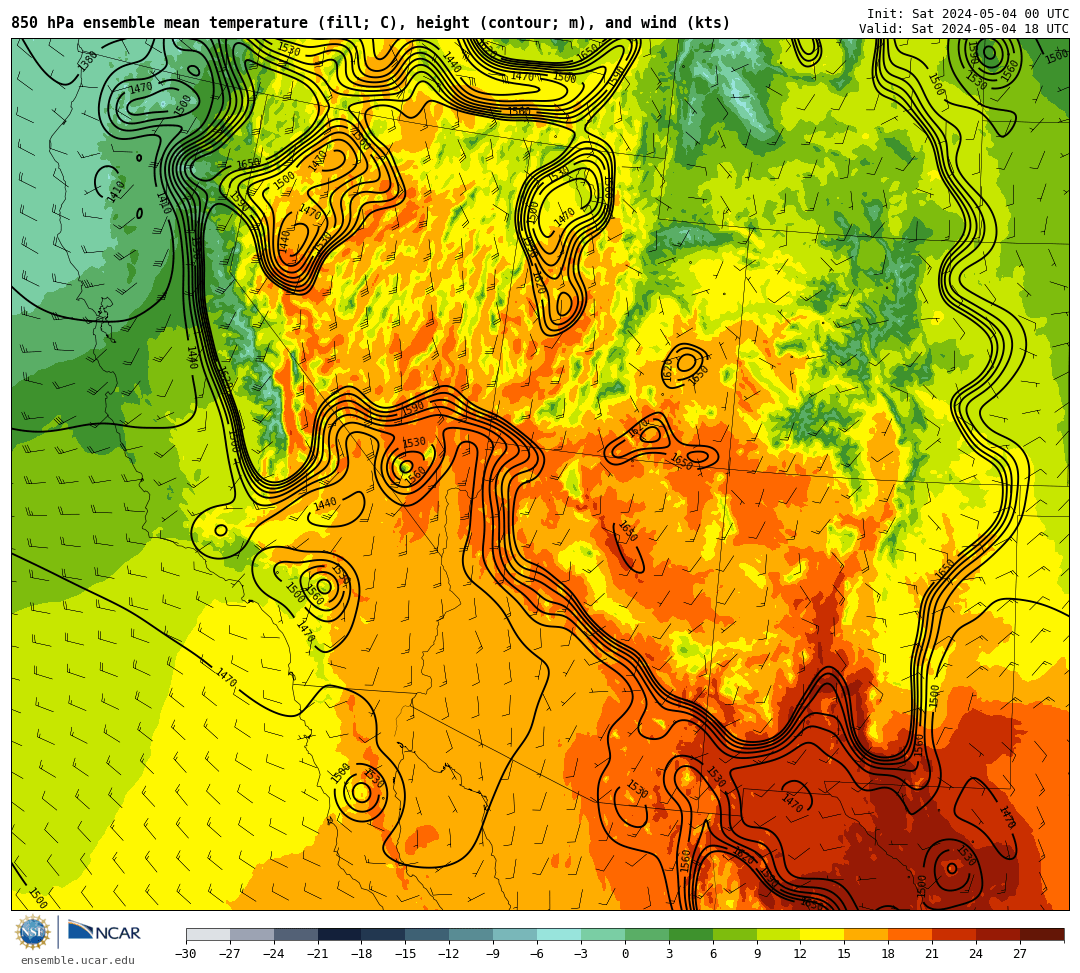Click the -18 colorbar tick label
1080x973 pixels.
tap(362, 954)
